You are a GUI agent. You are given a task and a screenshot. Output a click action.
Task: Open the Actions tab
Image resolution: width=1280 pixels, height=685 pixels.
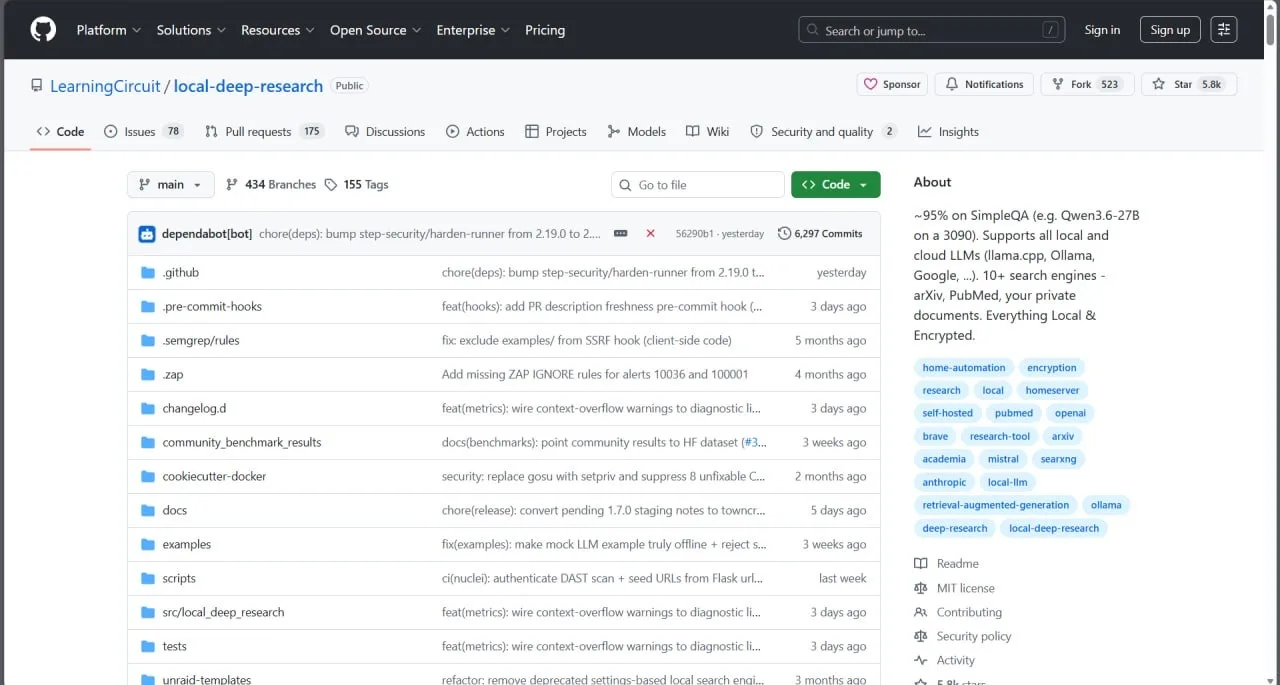pos(475,132)
